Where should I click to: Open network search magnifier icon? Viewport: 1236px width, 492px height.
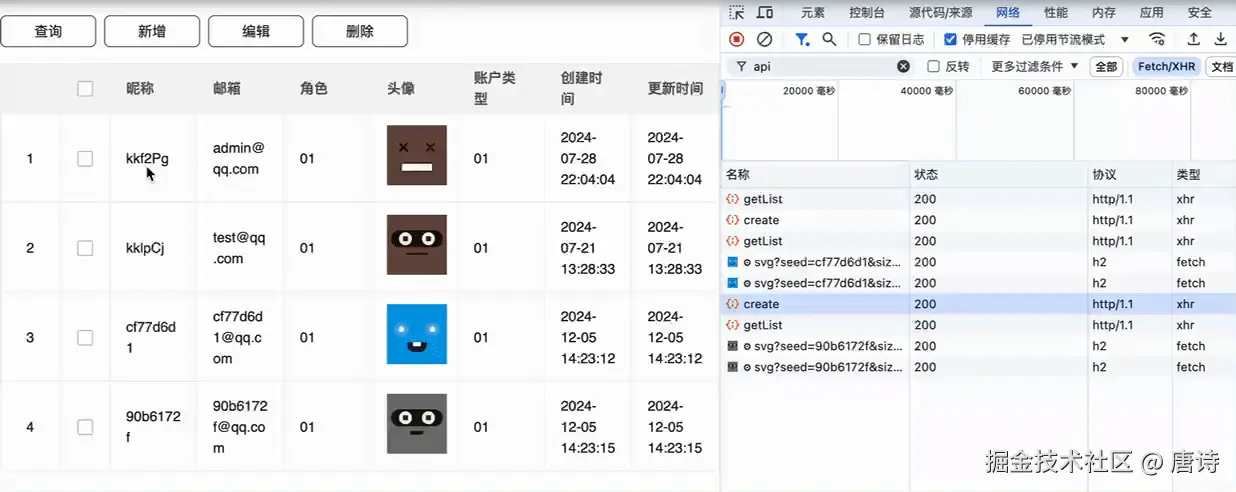(829, 39)
